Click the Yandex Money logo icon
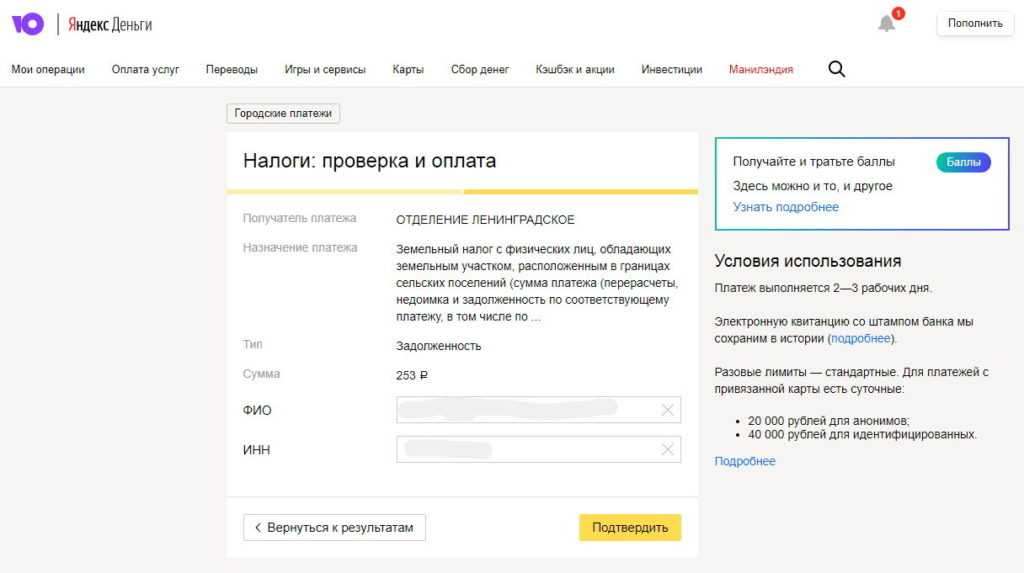The image size is (1024, 573). 28,24
